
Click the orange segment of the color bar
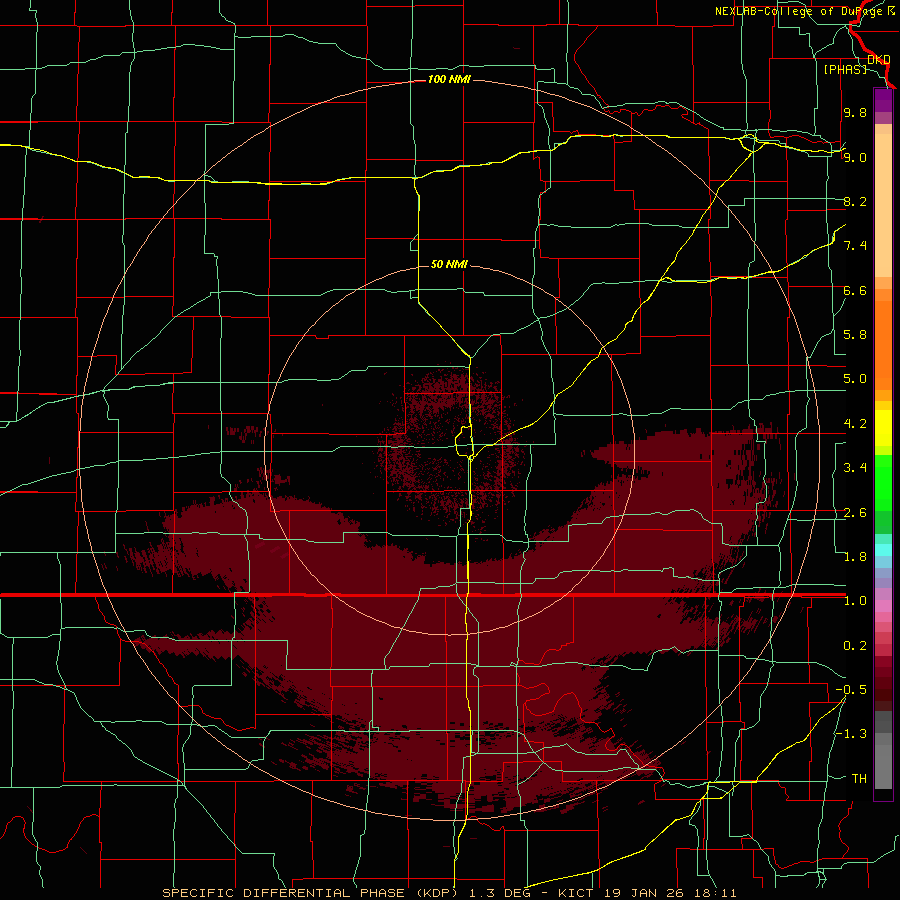[x=883, y=346]
